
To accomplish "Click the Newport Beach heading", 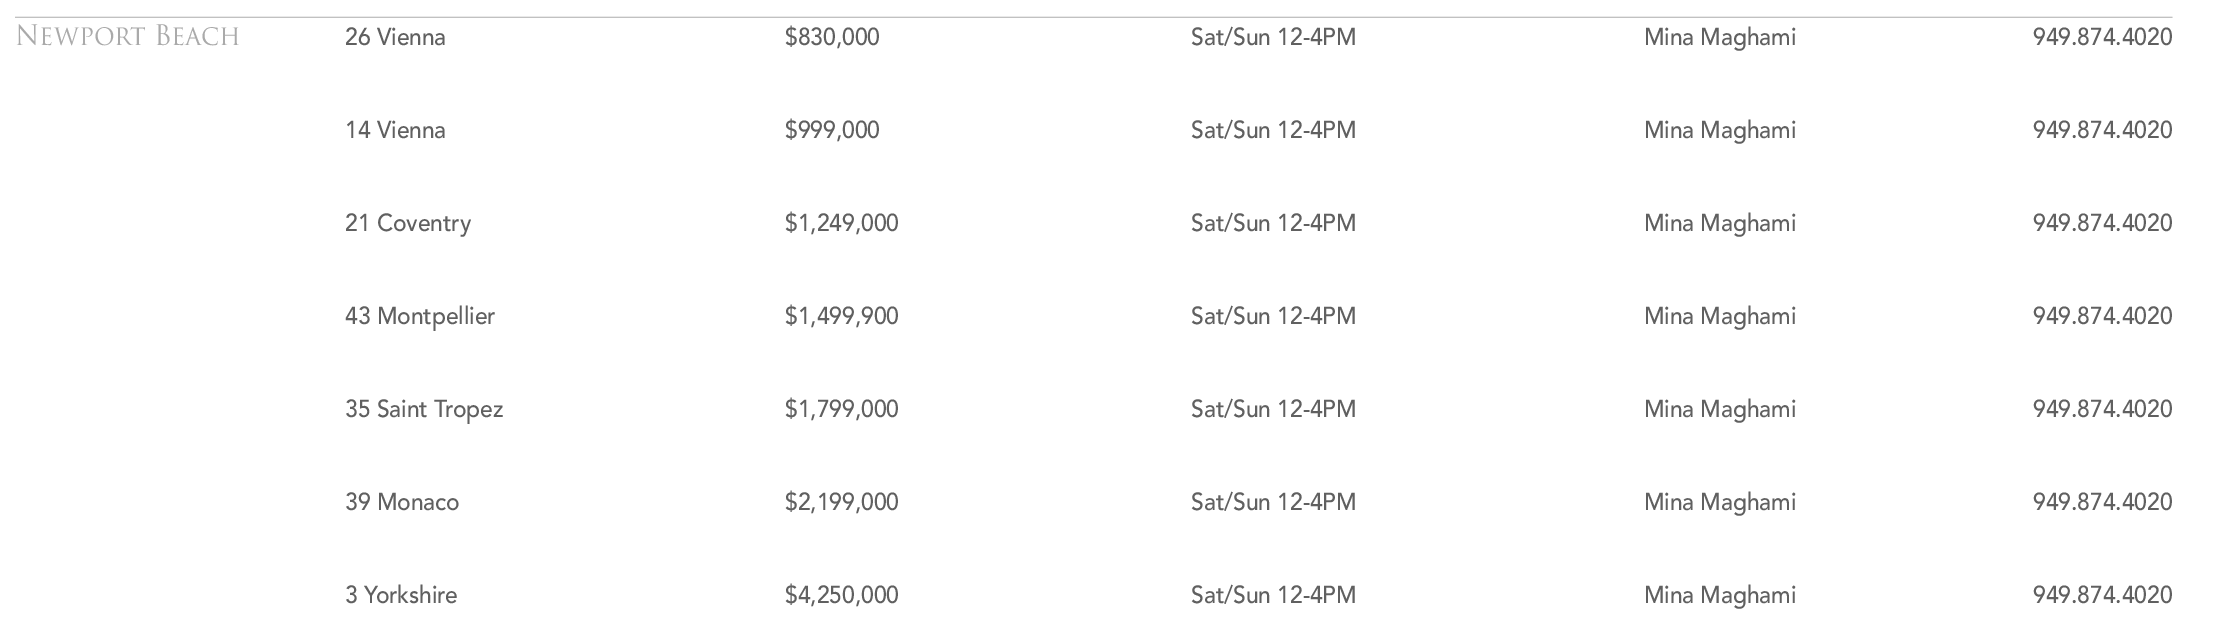I will click(128, 37).
